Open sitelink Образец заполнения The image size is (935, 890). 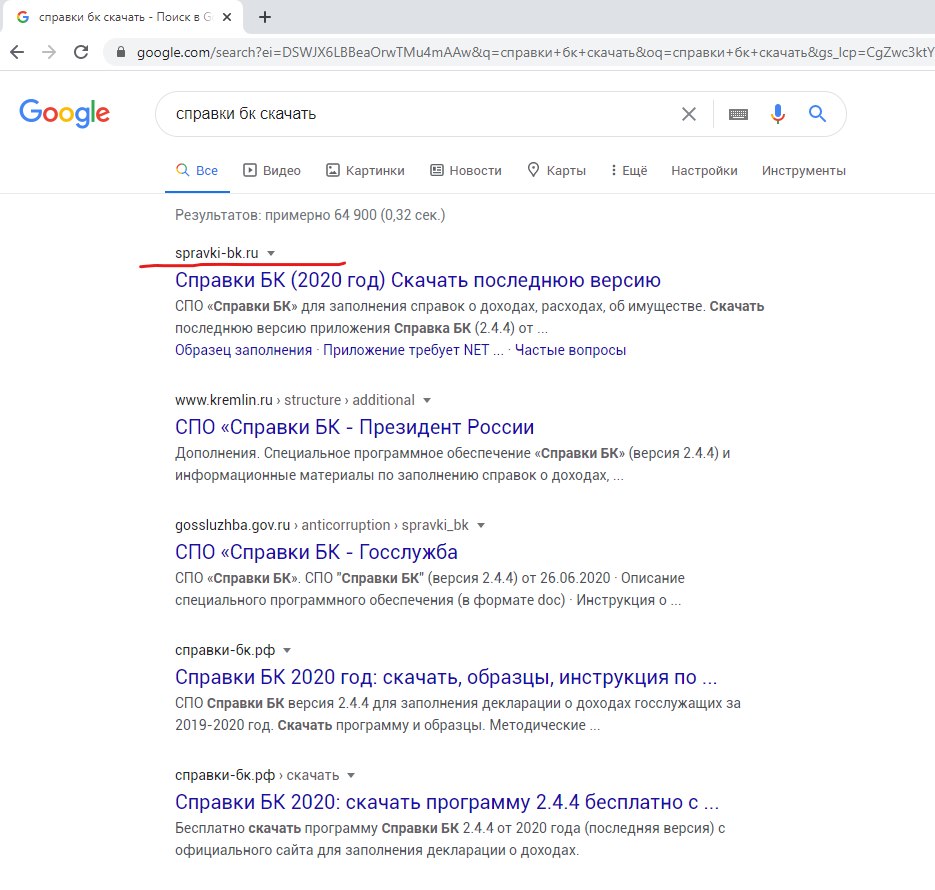(x=243, y=350)
